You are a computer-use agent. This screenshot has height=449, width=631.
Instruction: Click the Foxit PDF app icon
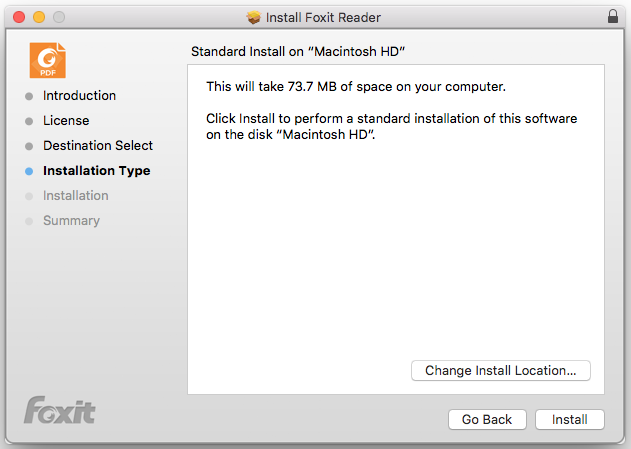coord(47,60)
